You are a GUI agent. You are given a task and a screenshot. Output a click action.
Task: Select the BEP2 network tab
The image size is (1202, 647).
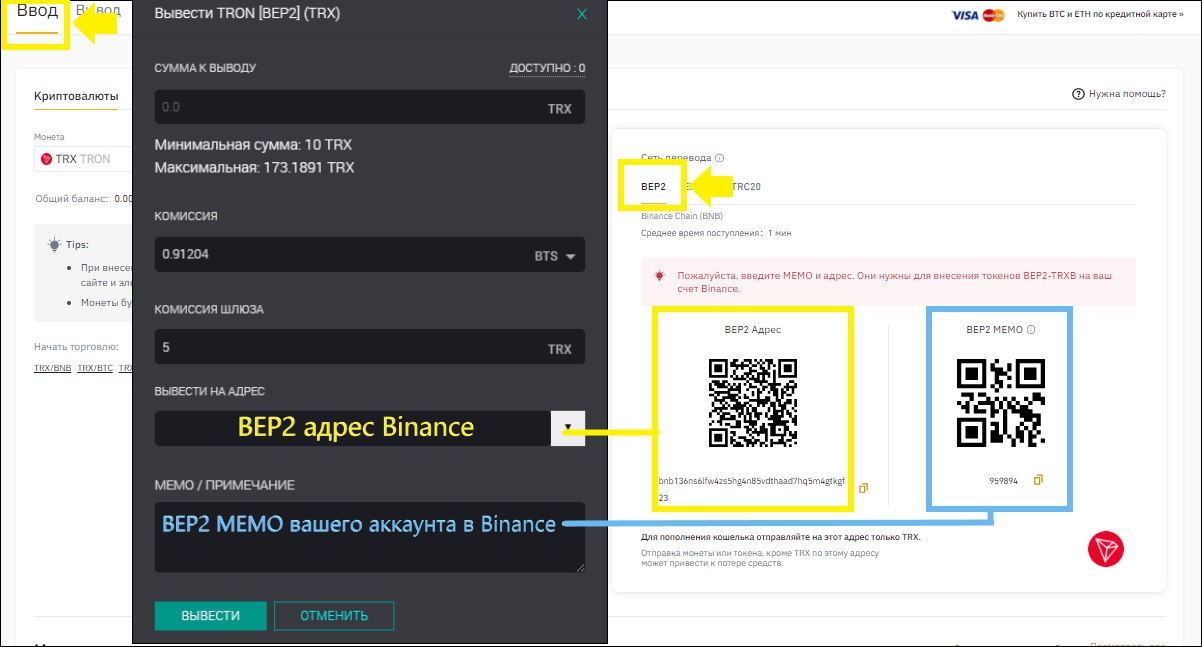coord(653,186)
